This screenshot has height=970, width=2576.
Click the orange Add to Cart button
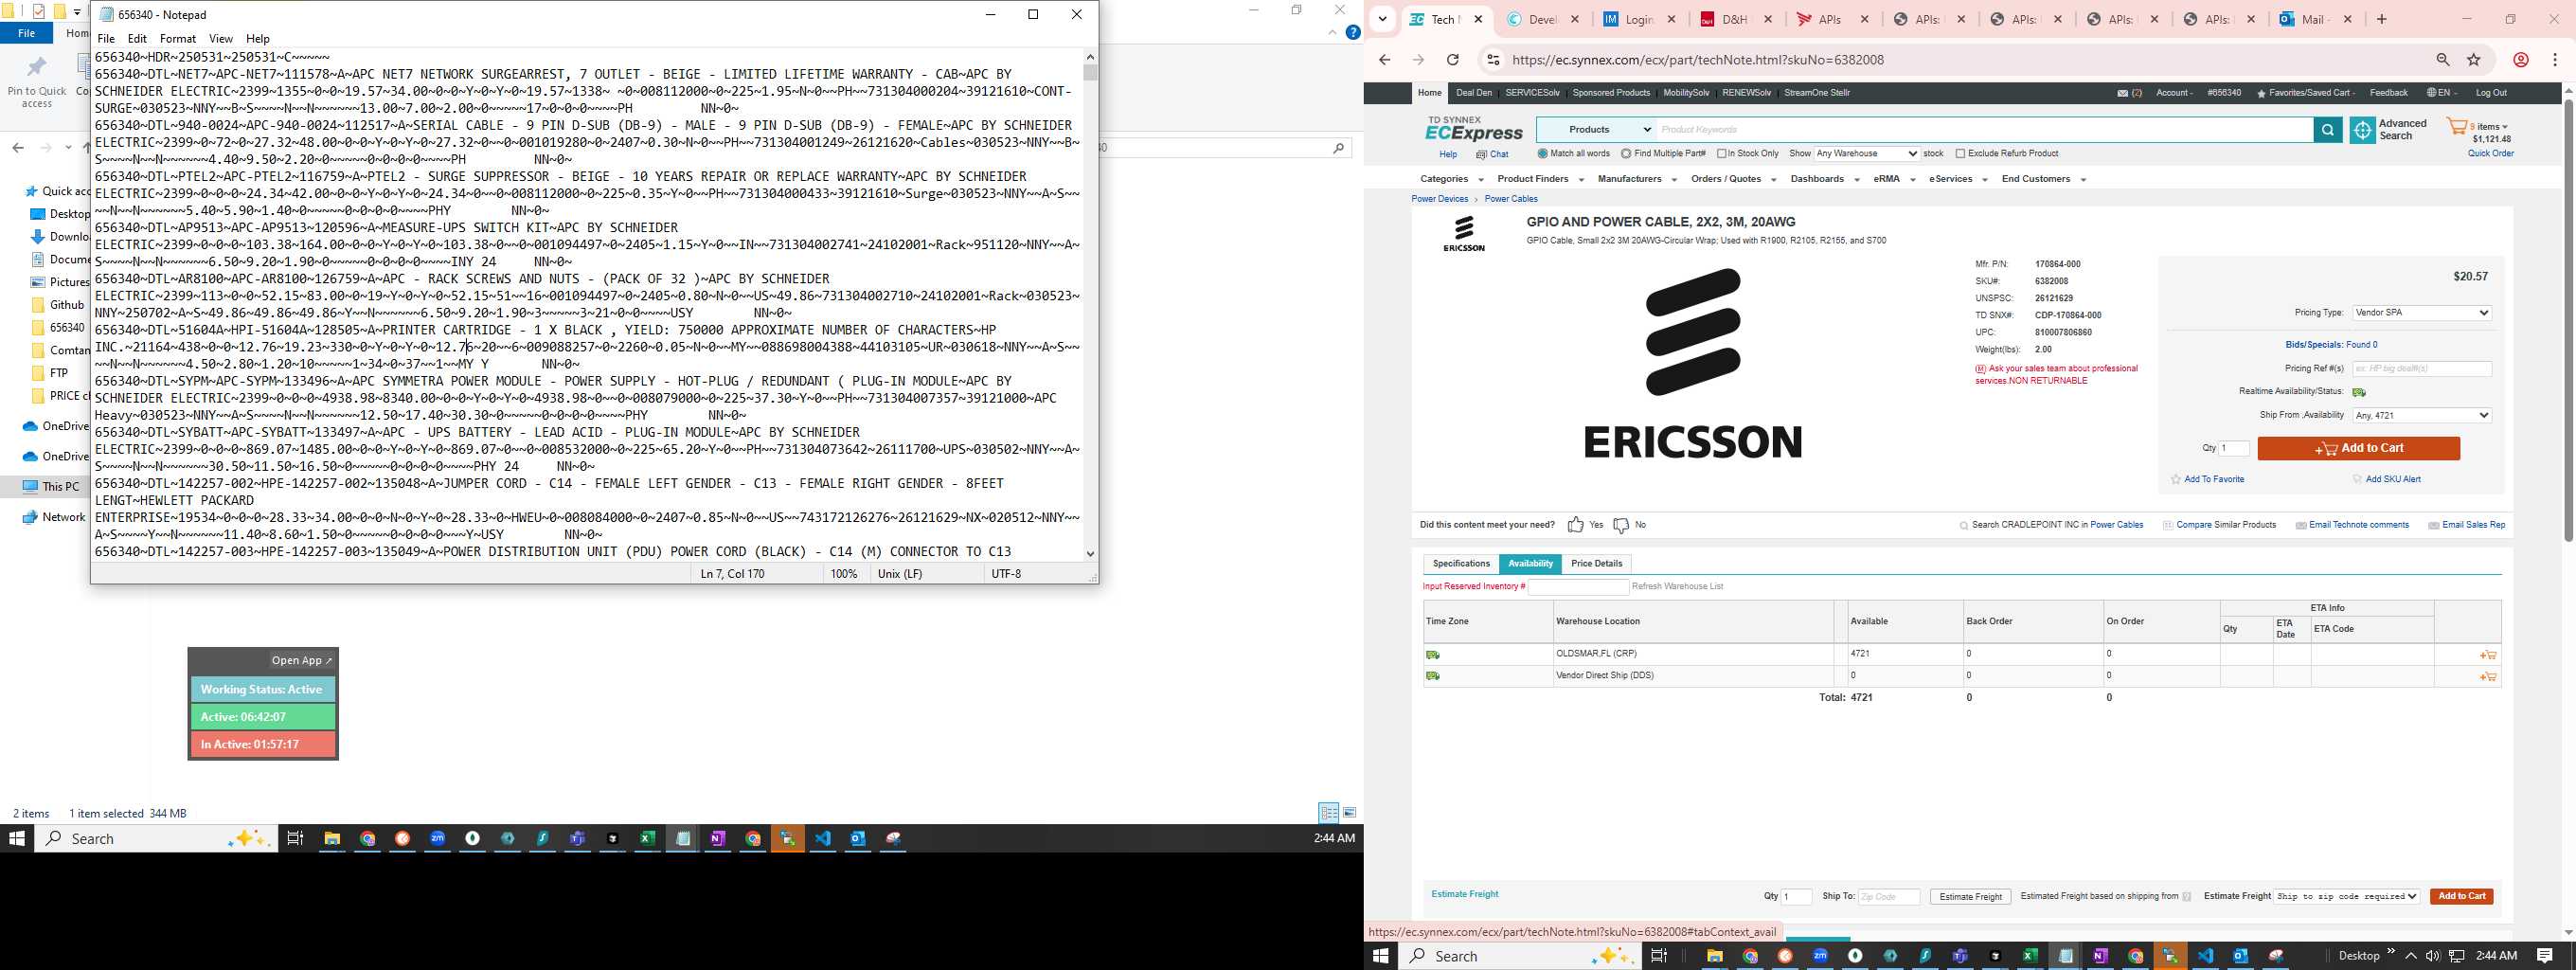2358,449
